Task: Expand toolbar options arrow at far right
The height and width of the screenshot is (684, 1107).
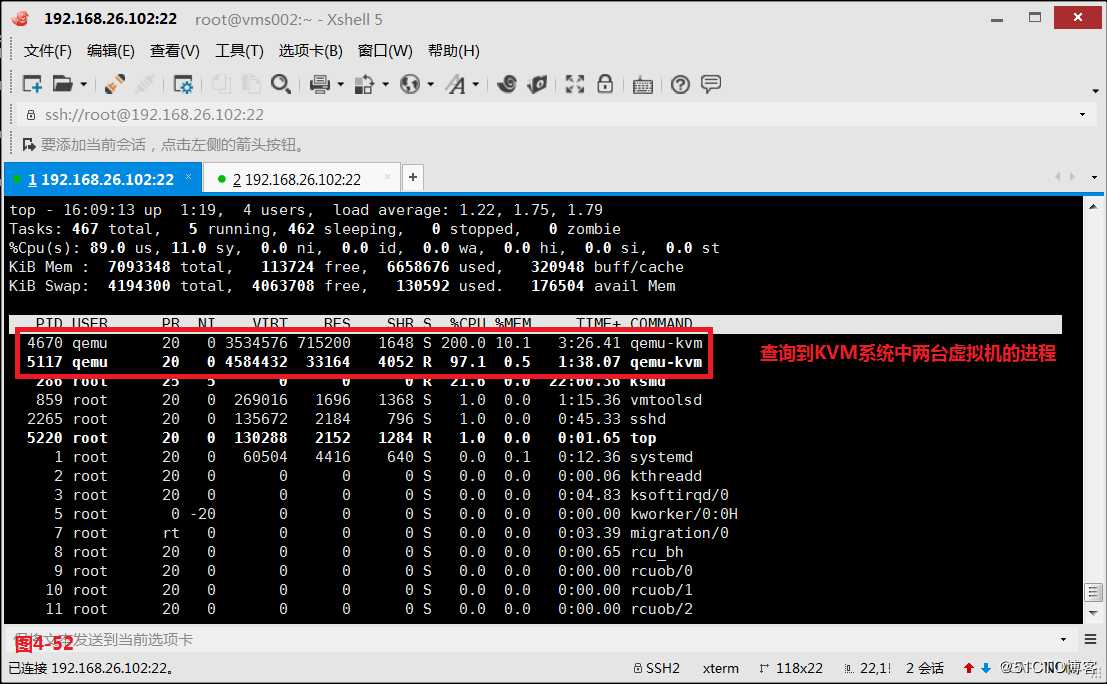Action: point(1095,91)
